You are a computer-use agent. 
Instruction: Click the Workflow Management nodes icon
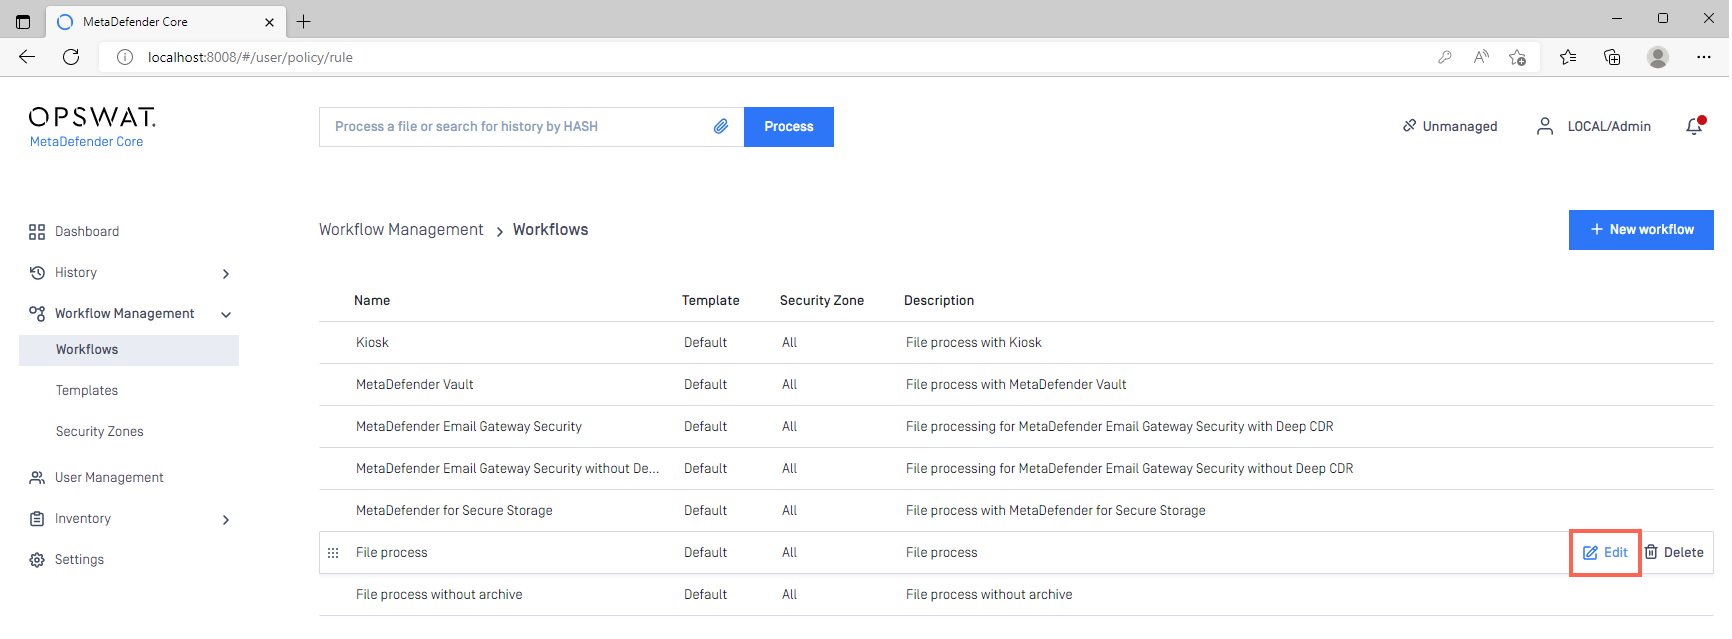37,314
